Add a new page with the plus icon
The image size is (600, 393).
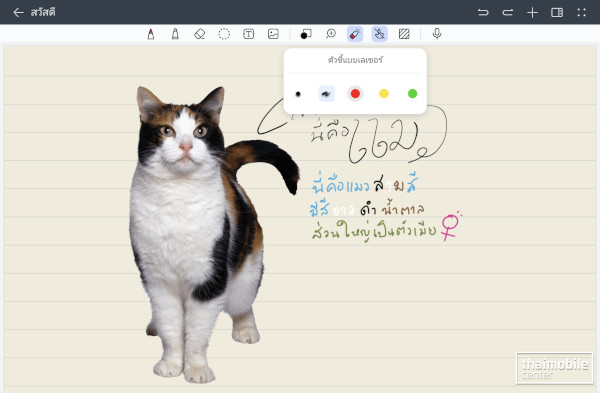532,13
